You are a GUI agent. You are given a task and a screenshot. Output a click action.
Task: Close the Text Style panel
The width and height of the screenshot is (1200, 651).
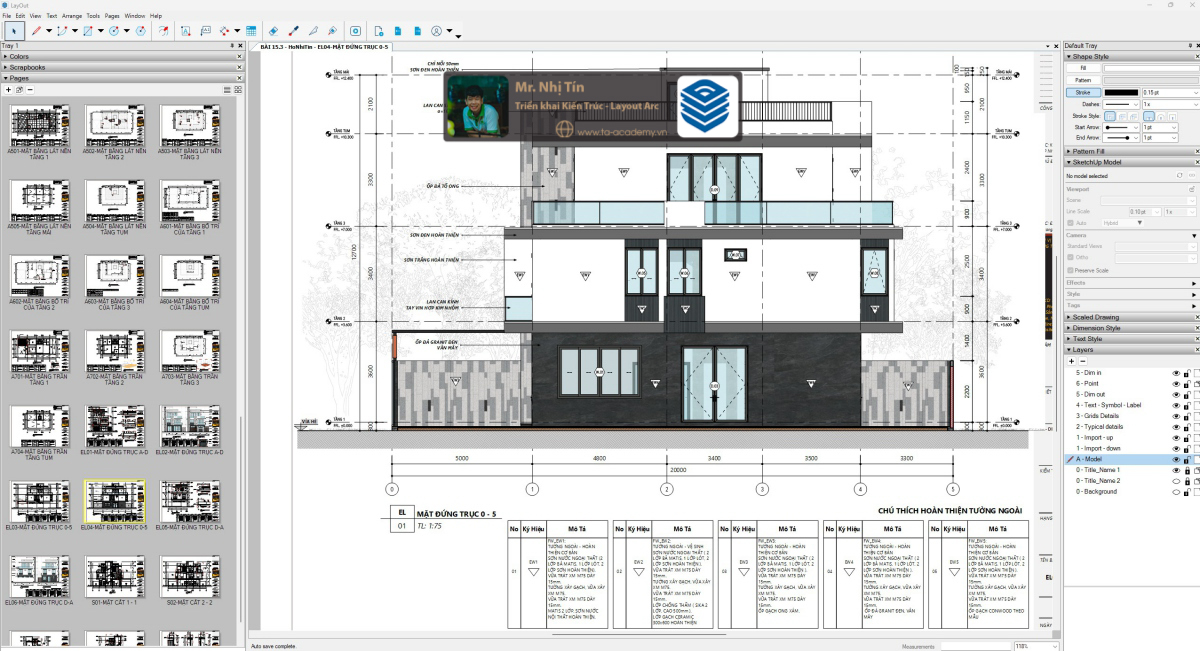(1195, 339)
